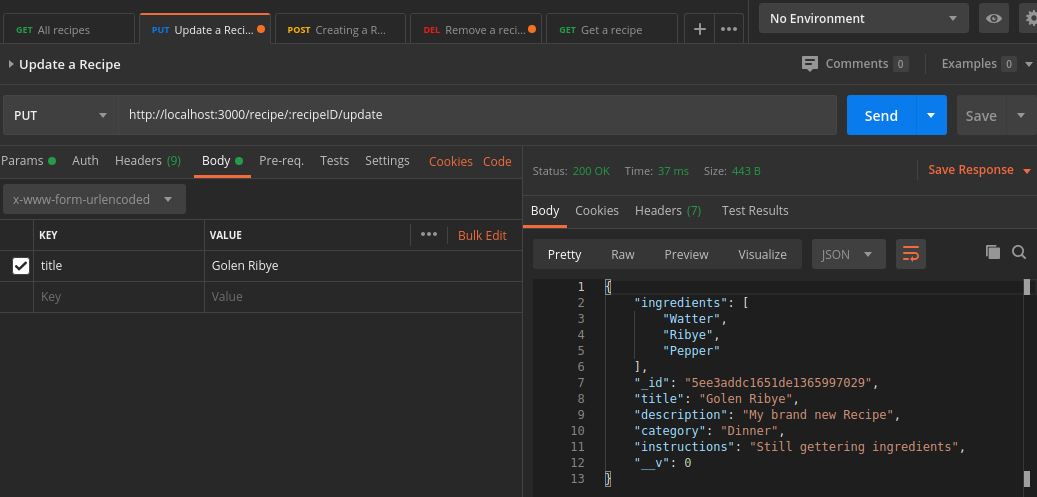
Task: Open the response Headers (7) tab
Action: [x=668, y=210]
